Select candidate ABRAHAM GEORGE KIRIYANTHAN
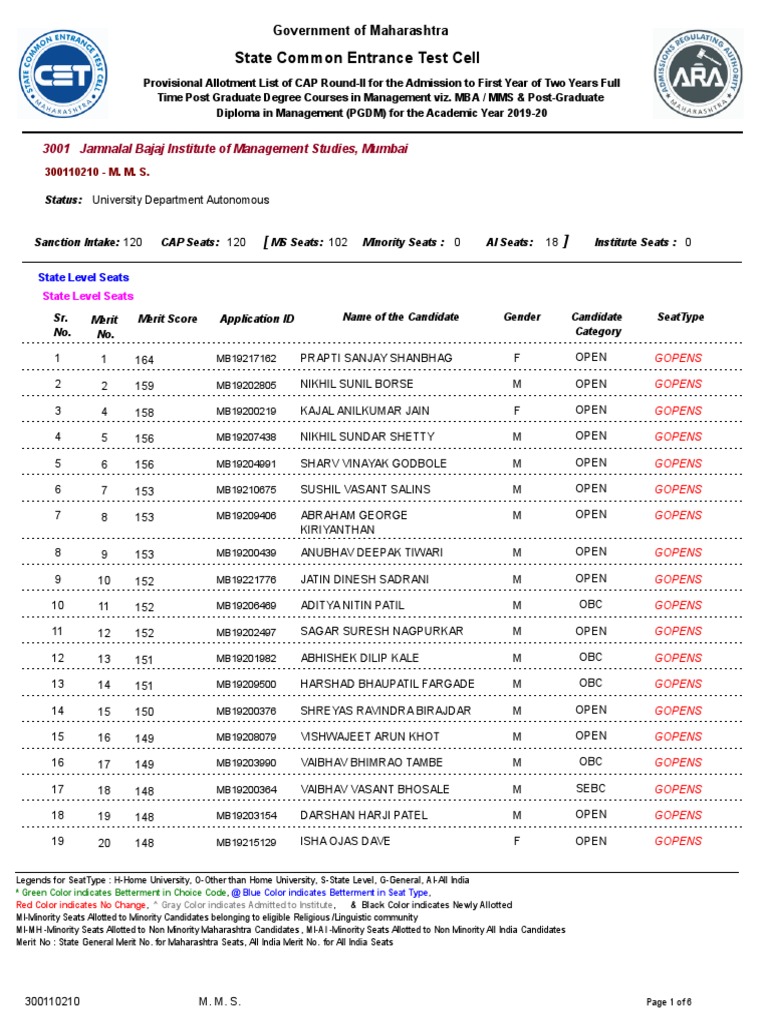The image size is (768, 1024). click(x=354, y=522)
